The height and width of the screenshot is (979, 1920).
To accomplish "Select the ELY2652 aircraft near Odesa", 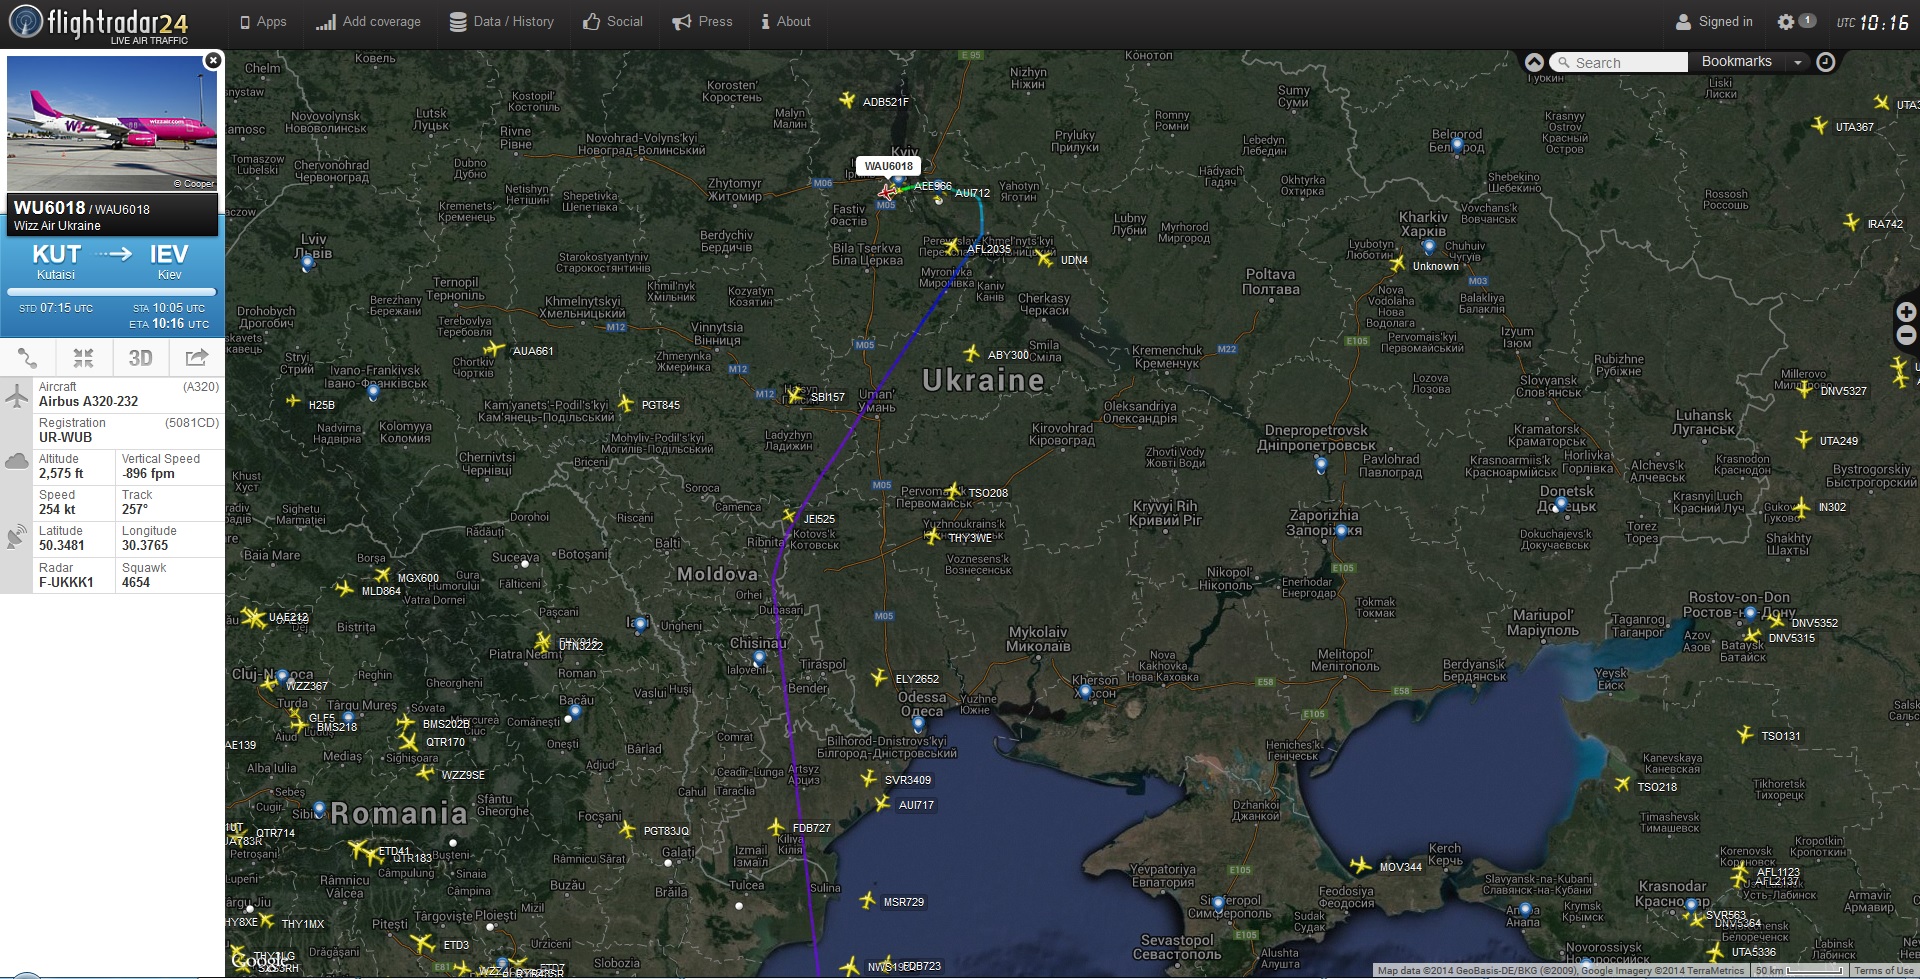I will click(880, 678).
